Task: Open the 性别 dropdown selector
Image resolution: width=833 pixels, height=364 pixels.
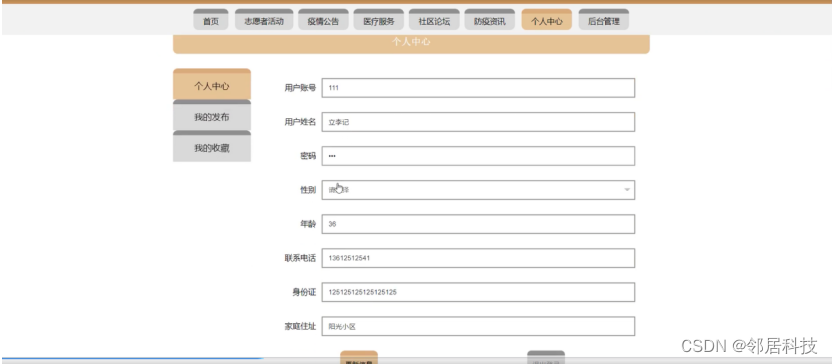Action: tap(478, 190)
